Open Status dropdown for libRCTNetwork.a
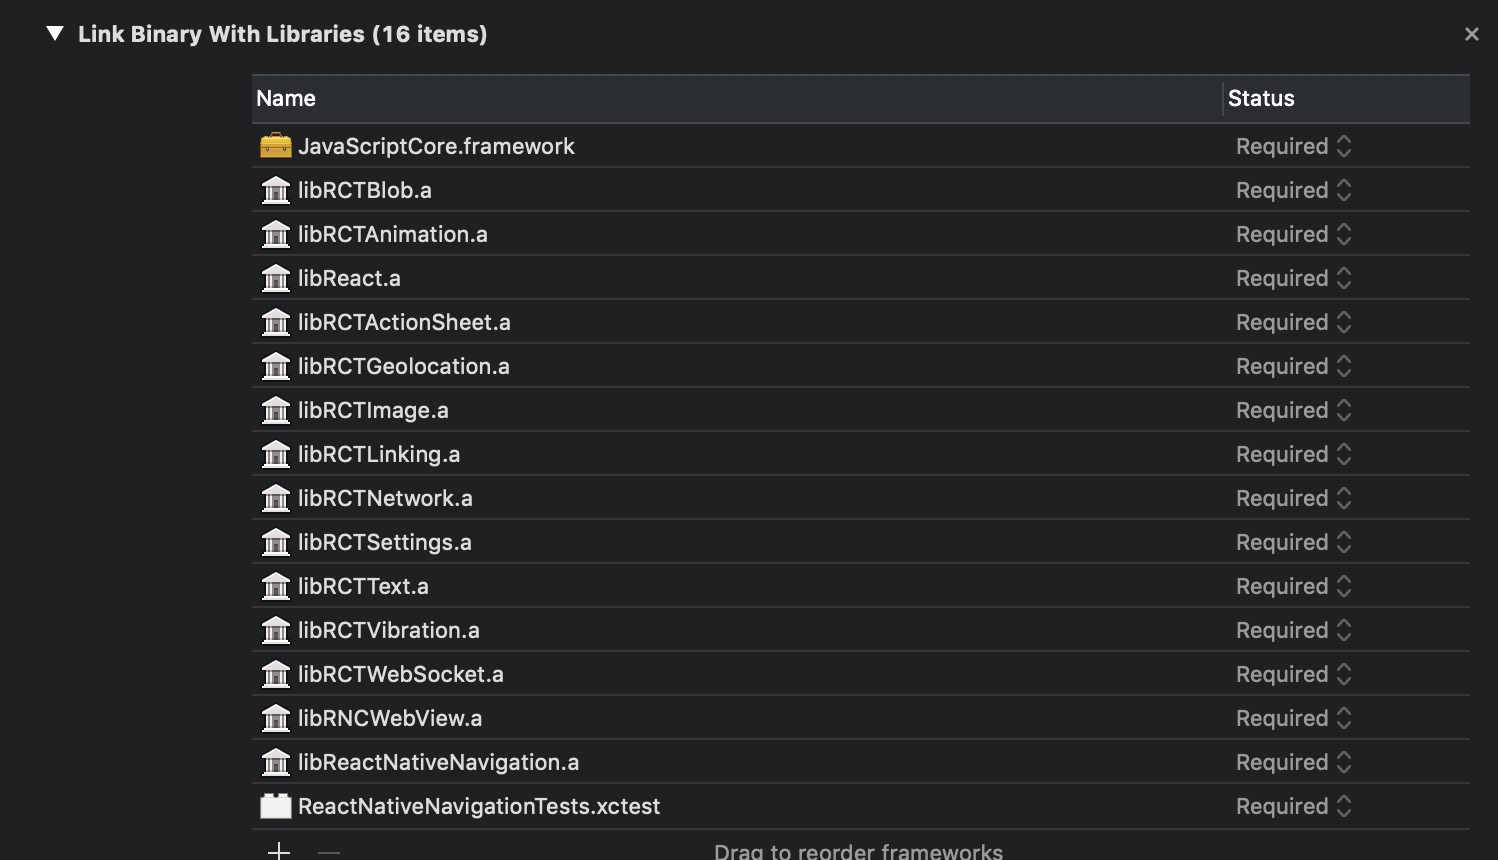The image size is (1498, 860). (1293, 498)
